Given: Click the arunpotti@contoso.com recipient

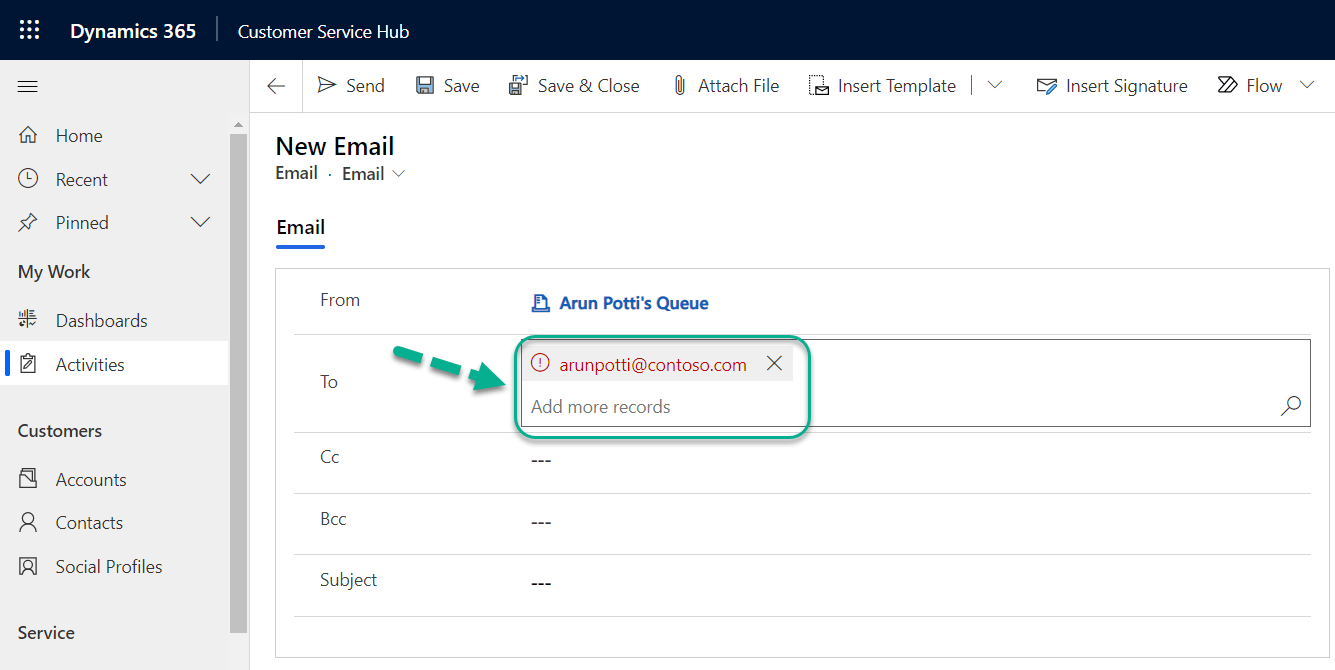Looking at the screenshot, I should [x=653, y=365].
